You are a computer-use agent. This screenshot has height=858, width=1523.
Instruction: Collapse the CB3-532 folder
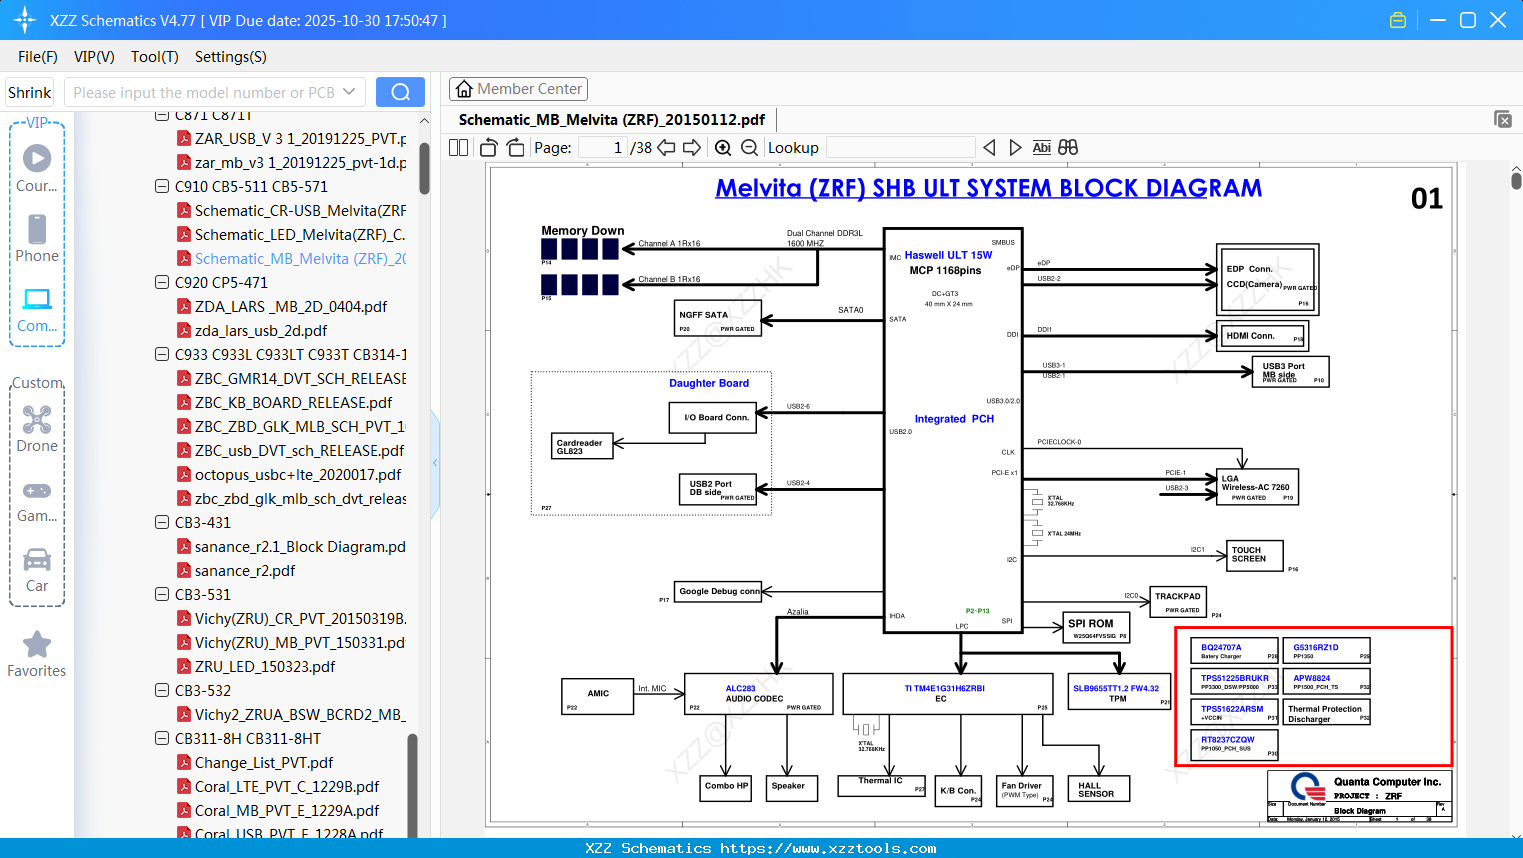point(162,691)
